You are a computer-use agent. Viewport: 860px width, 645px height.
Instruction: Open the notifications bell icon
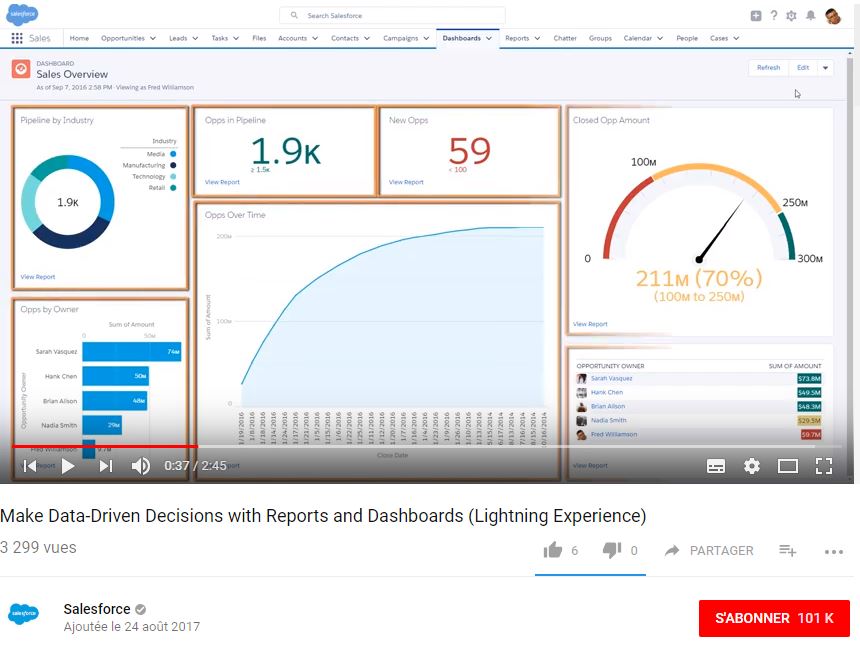pos(810,16)
